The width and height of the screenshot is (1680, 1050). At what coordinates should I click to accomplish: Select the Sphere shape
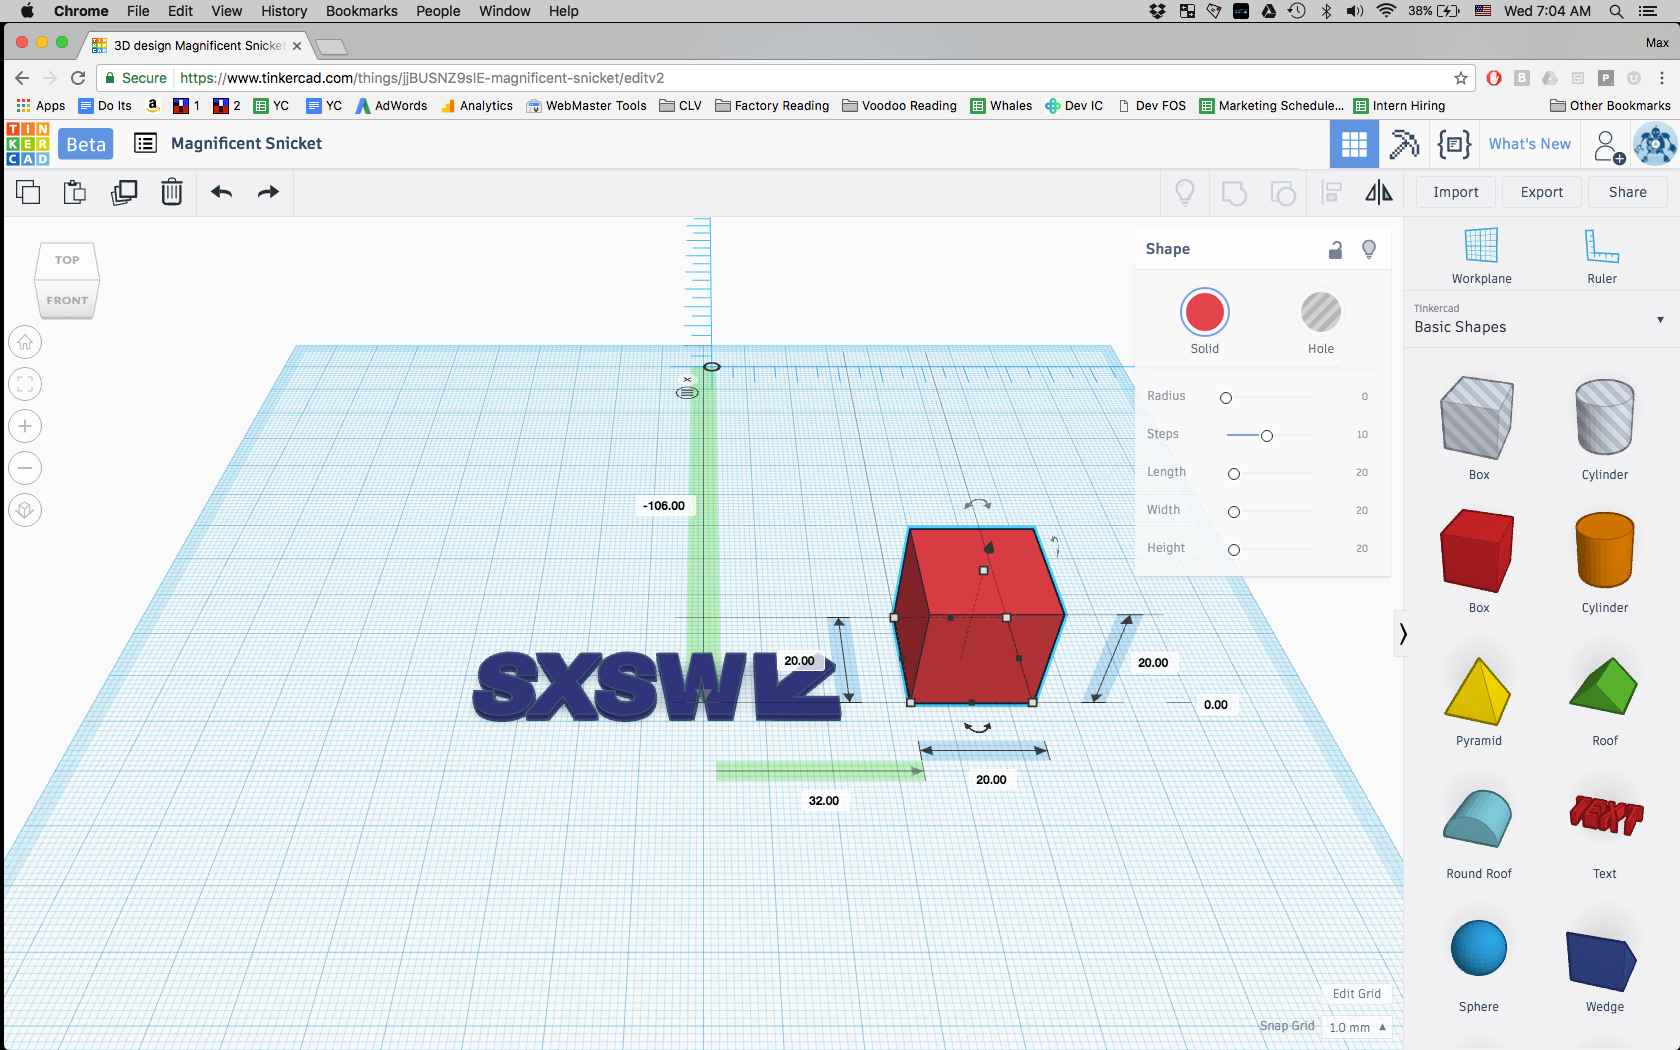(1477, 947)
